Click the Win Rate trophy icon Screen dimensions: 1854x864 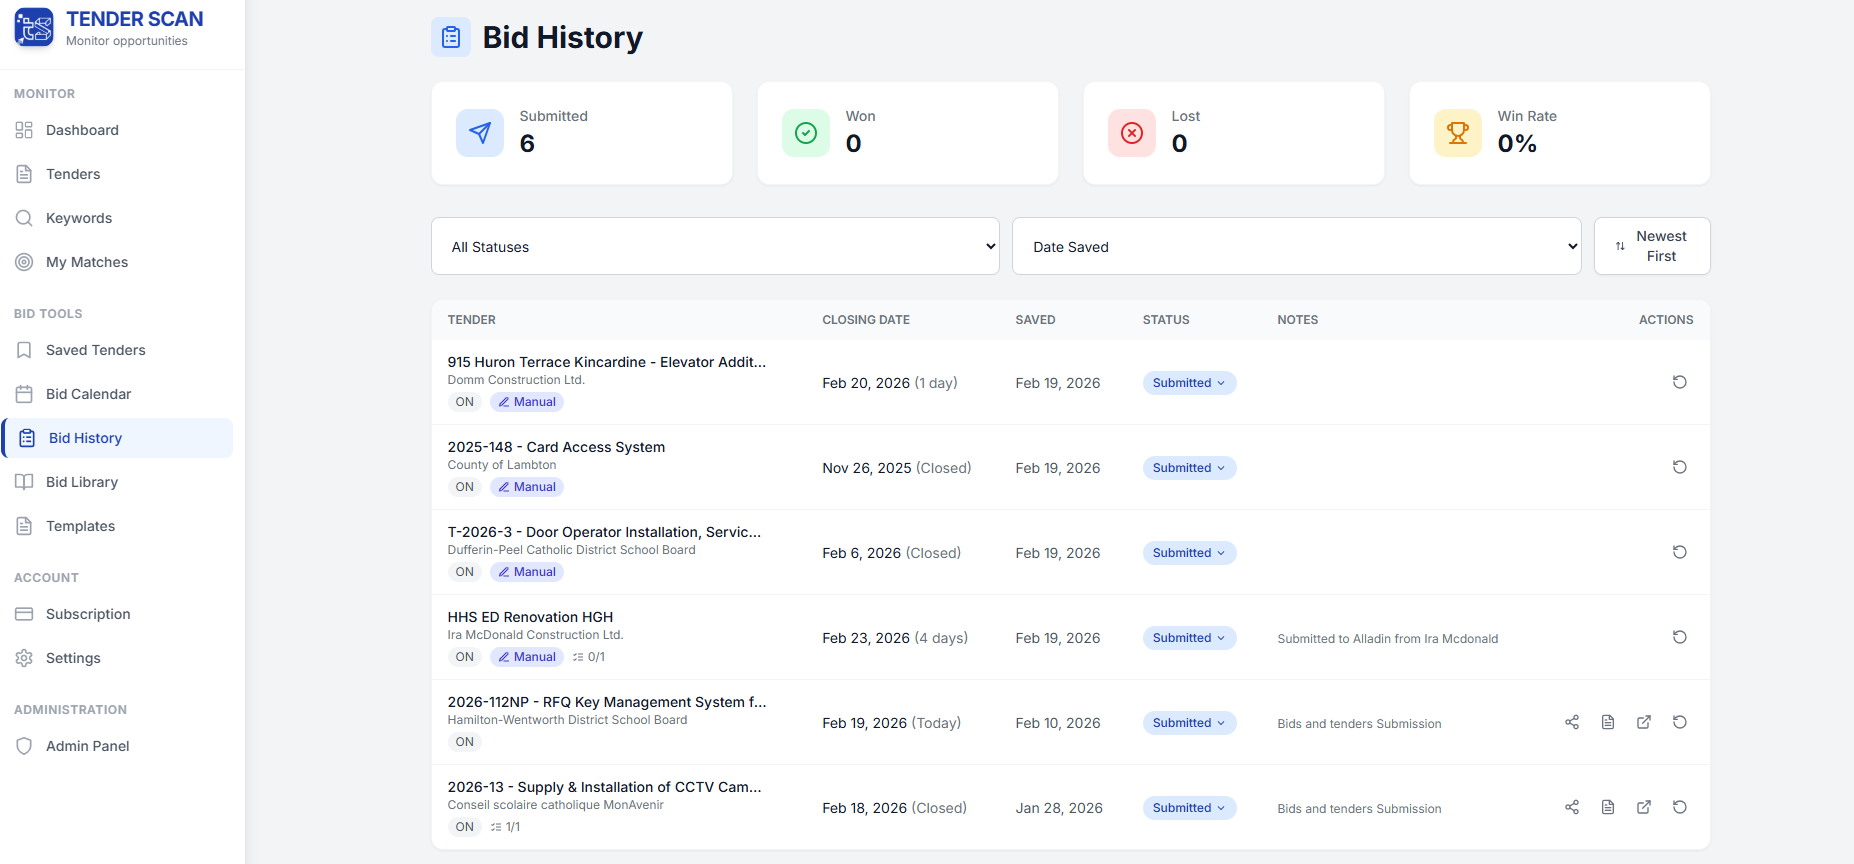click(x=1458, y=133)
